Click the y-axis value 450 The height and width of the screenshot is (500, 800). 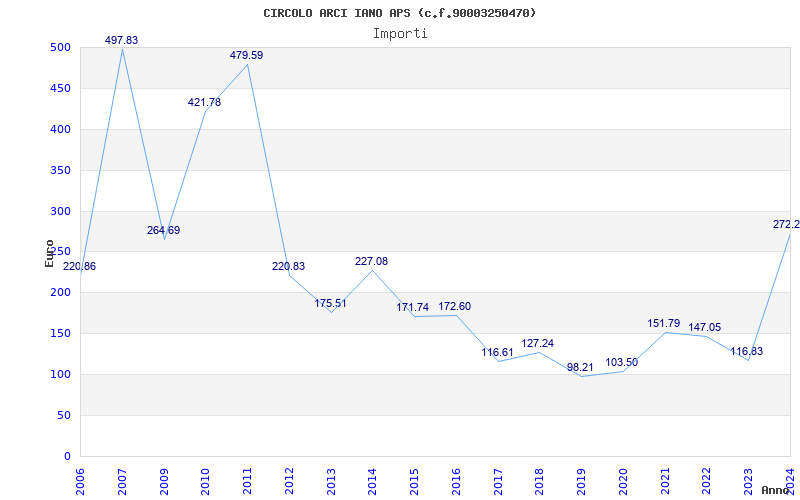[59, 88]
